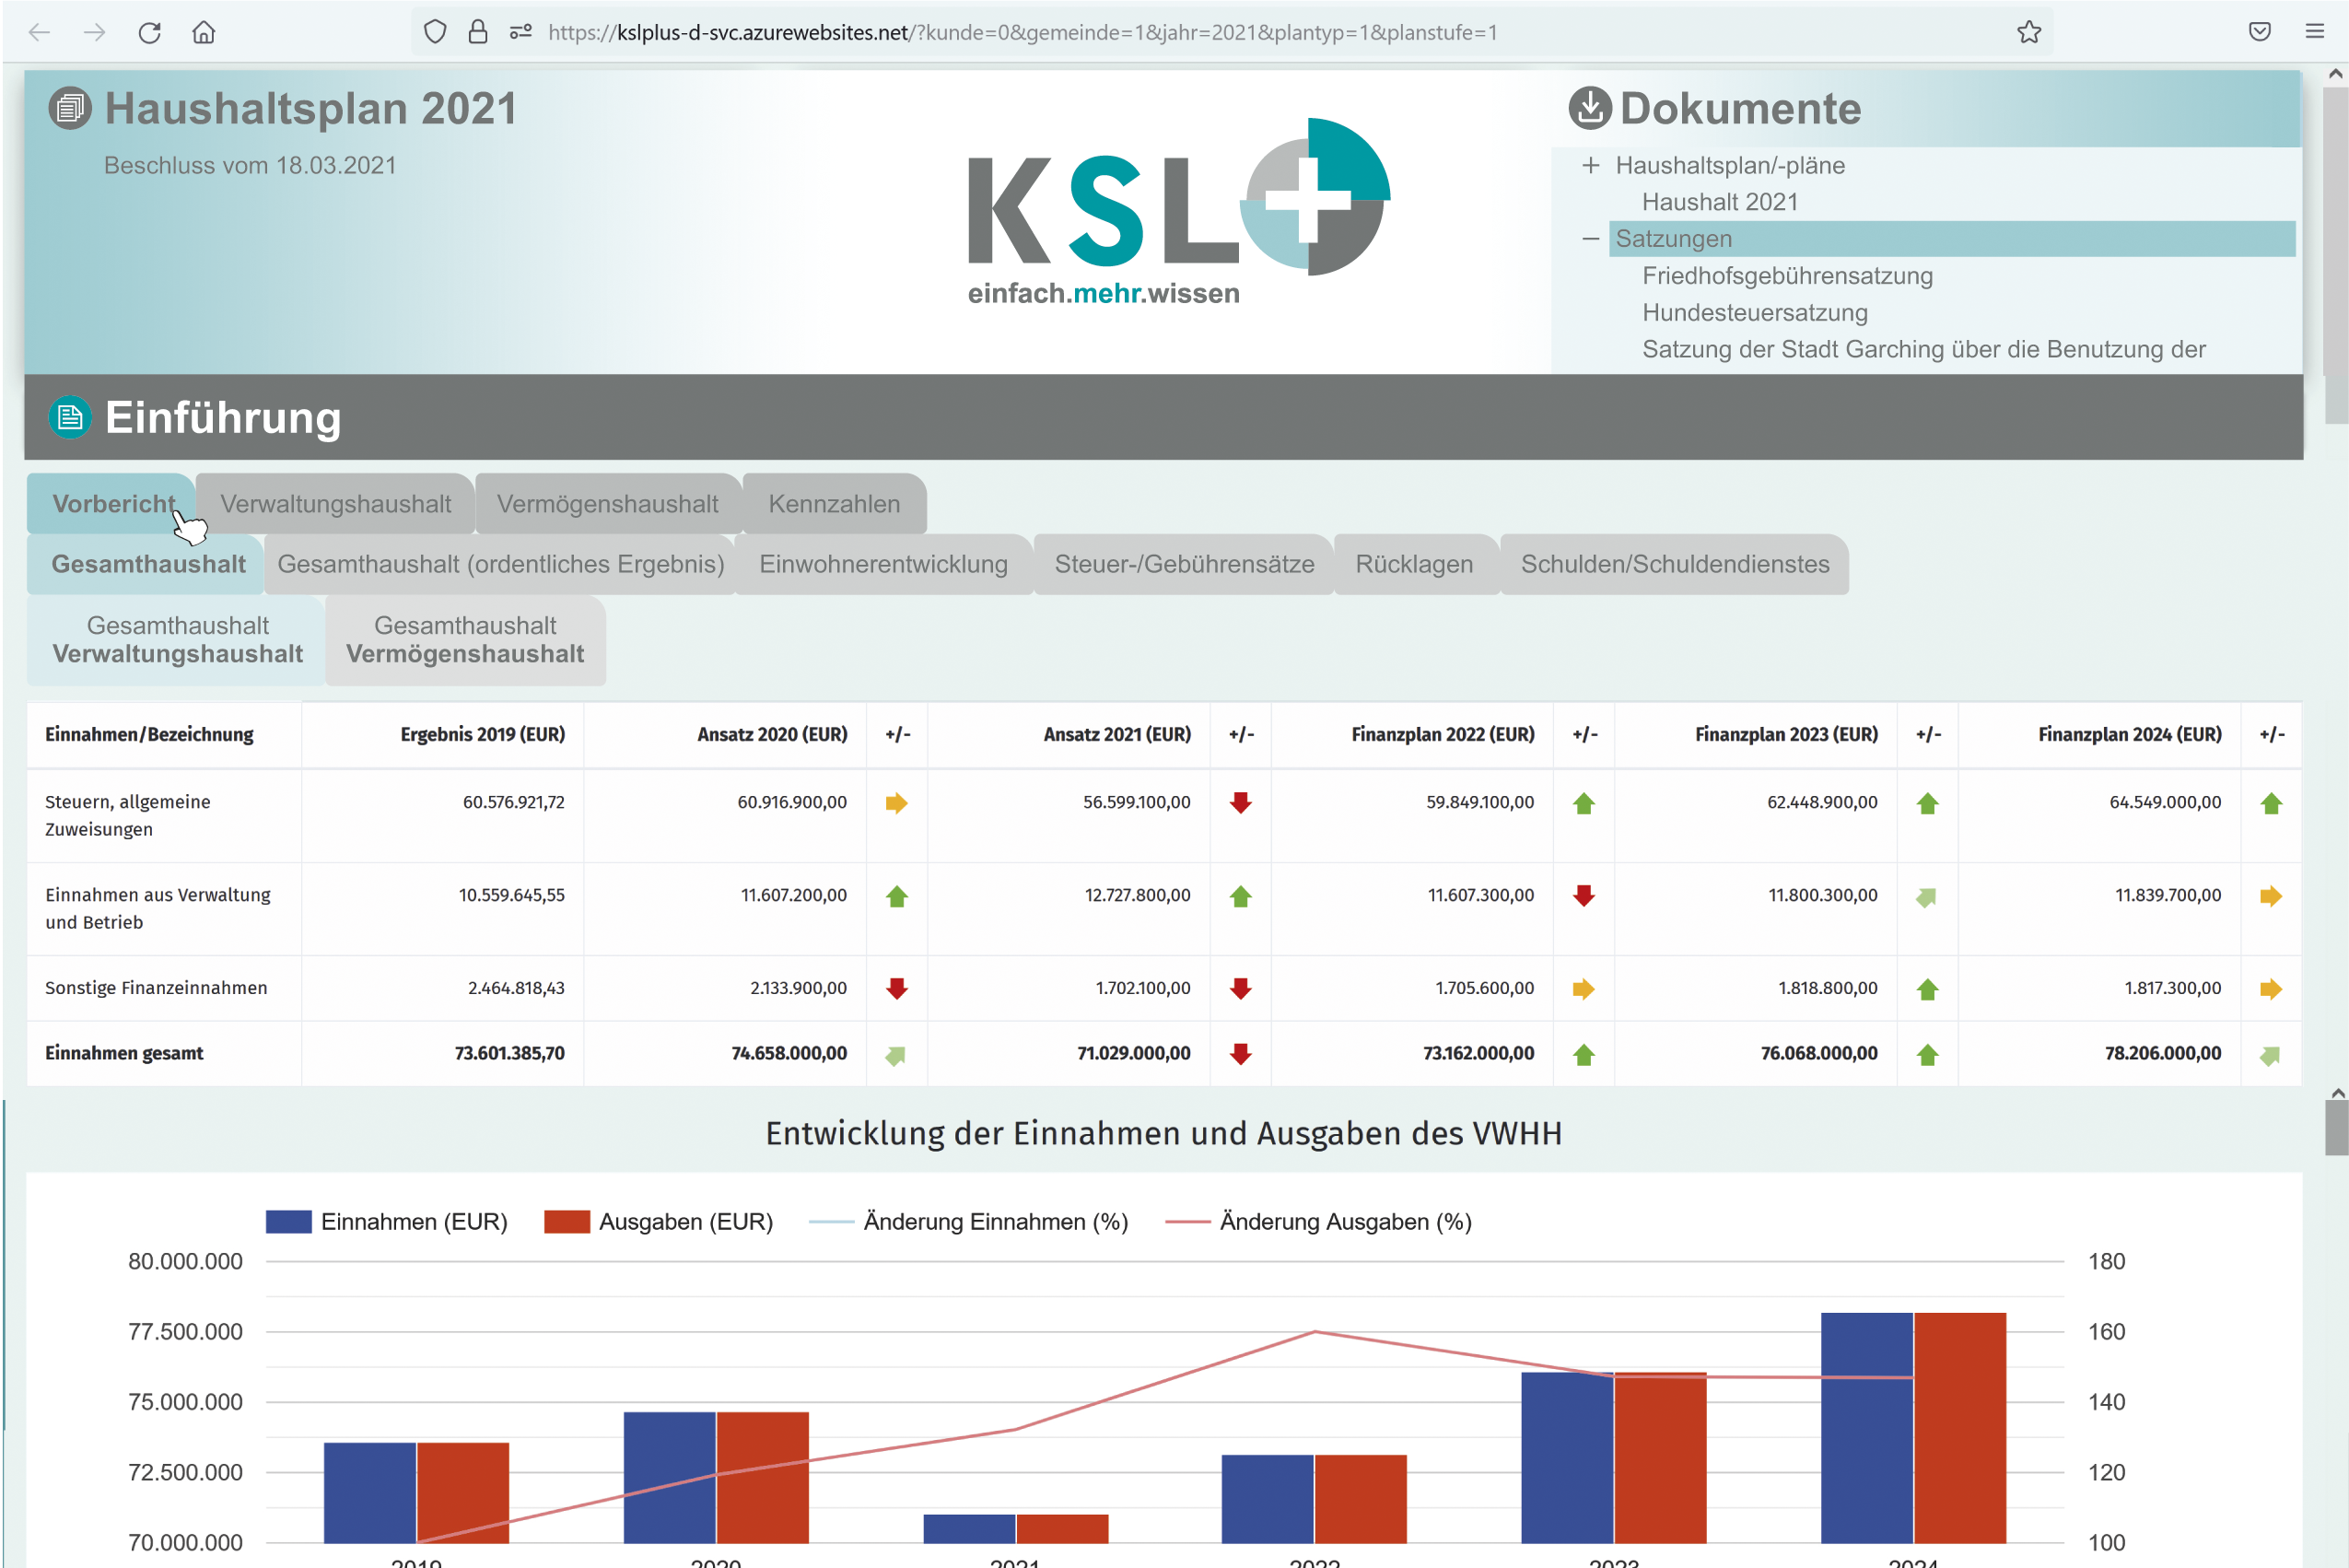Click the 2020 Ausgaben red bar
2349x1568 pixels.
(x=763, y=1478)
